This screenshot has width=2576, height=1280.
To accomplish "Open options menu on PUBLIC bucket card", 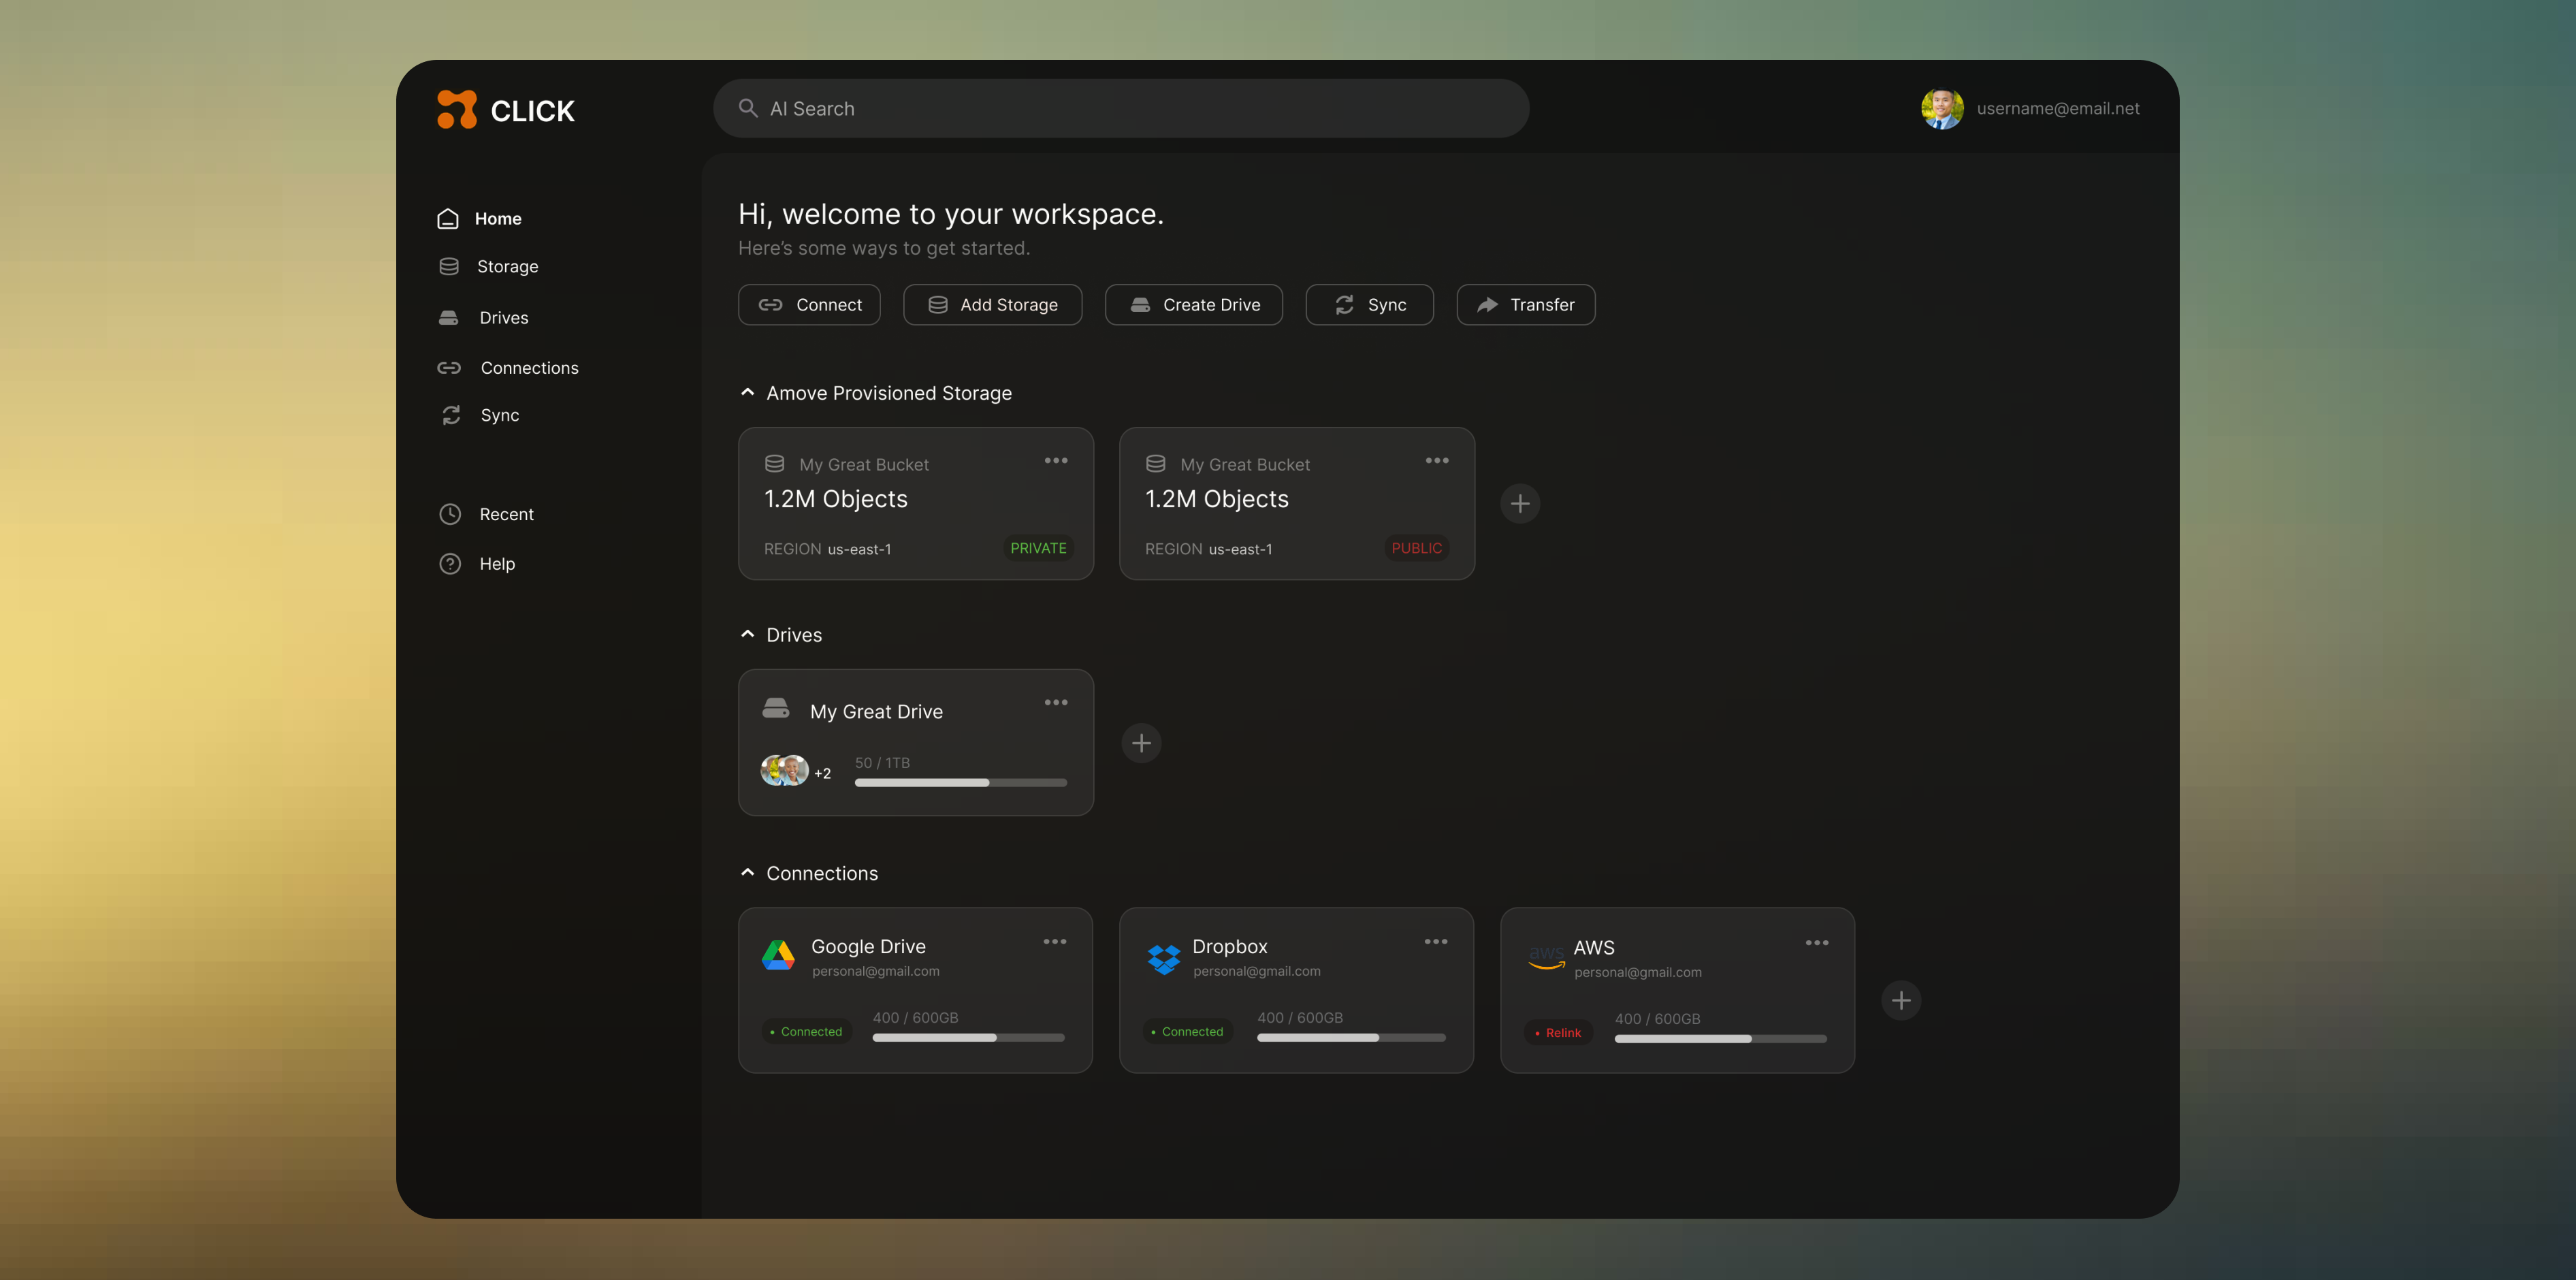I will 1437,461.
